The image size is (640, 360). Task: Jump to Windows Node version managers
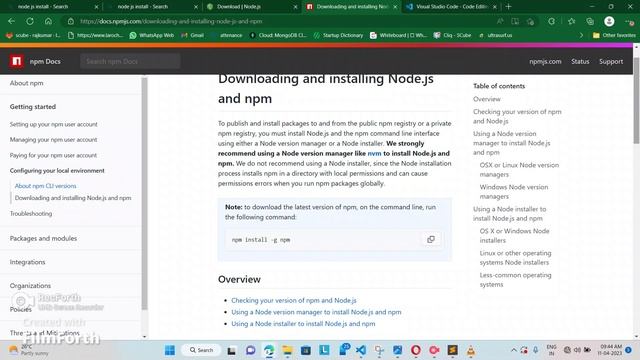coord(513,191)
